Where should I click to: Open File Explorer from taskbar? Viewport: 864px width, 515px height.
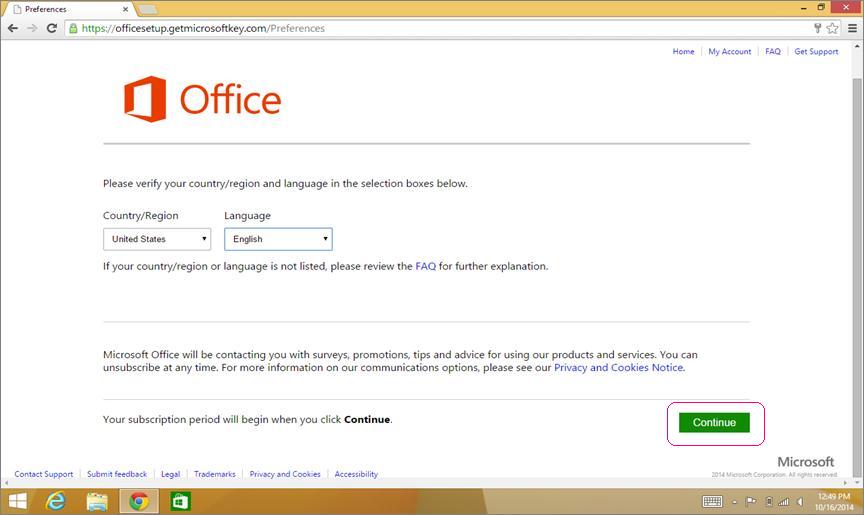pos(97,502)
